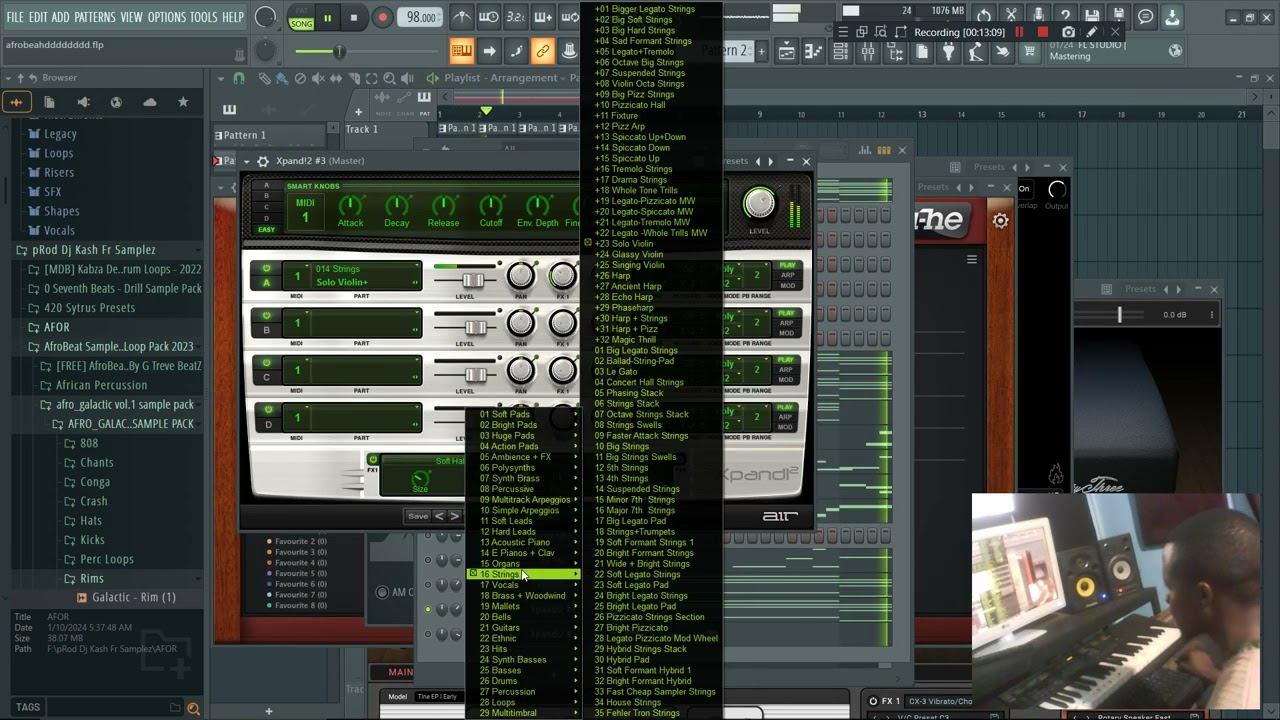Toggle part C power button

pyautogui.click(x=266, y=361)
